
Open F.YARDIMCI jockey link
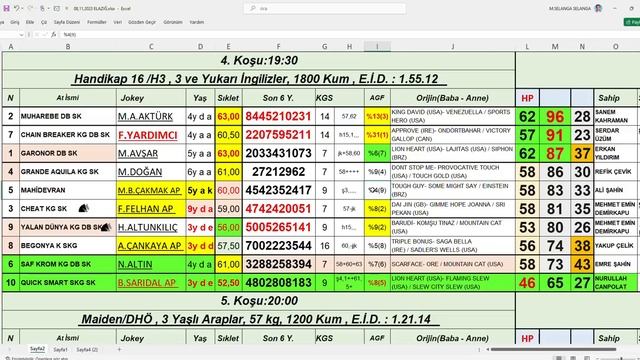(148, 135)
